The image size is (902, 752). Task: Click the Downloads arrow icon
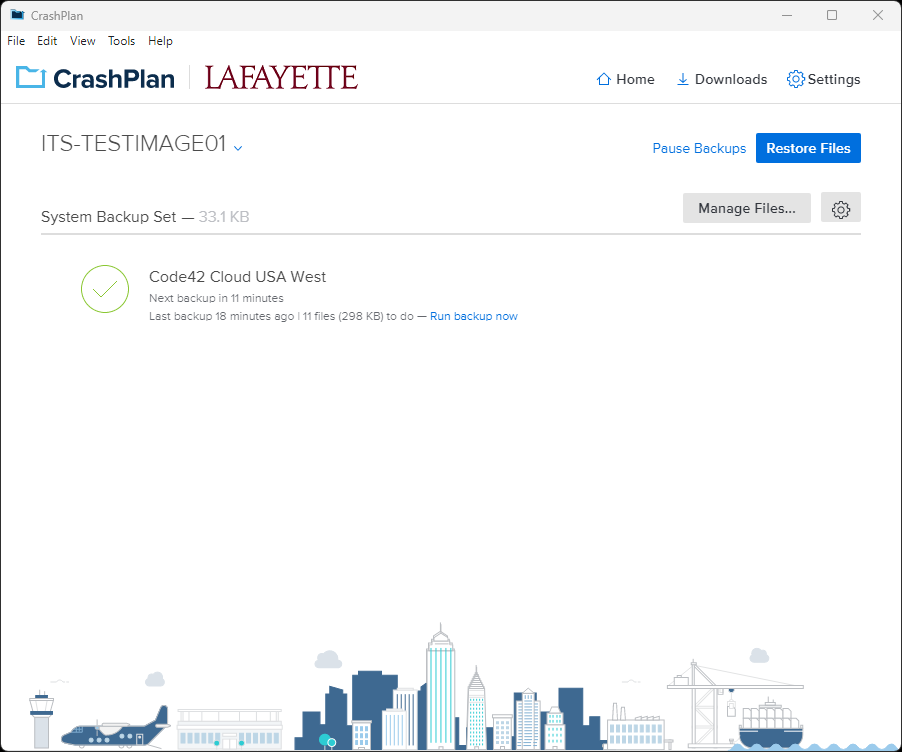pos(682,79)
